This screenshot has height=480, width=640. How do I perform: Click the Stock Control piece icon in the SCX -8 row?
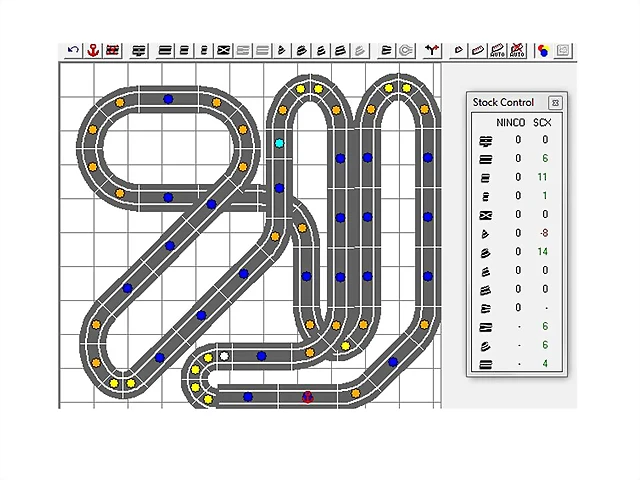tap(486, 234)
